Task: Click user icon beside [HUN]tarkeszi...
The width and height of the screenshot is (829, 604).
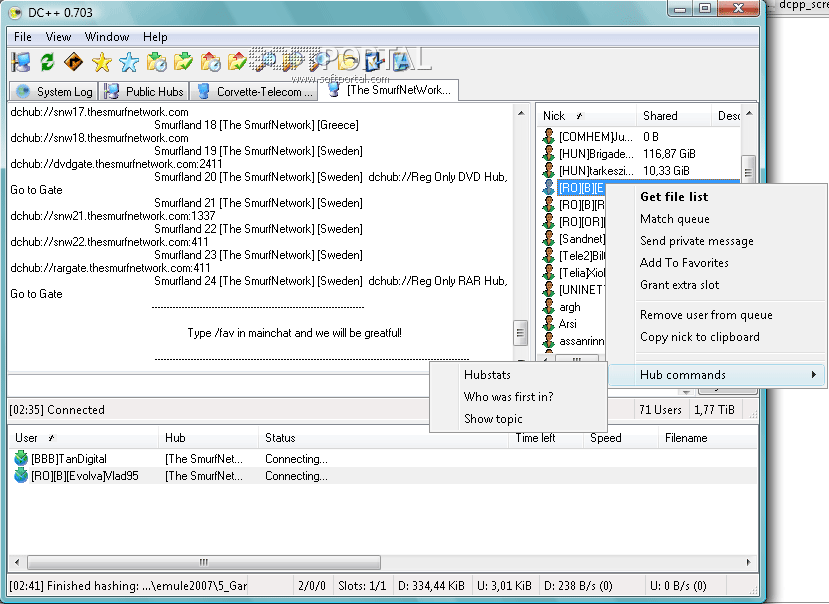Action: (548, 170)
